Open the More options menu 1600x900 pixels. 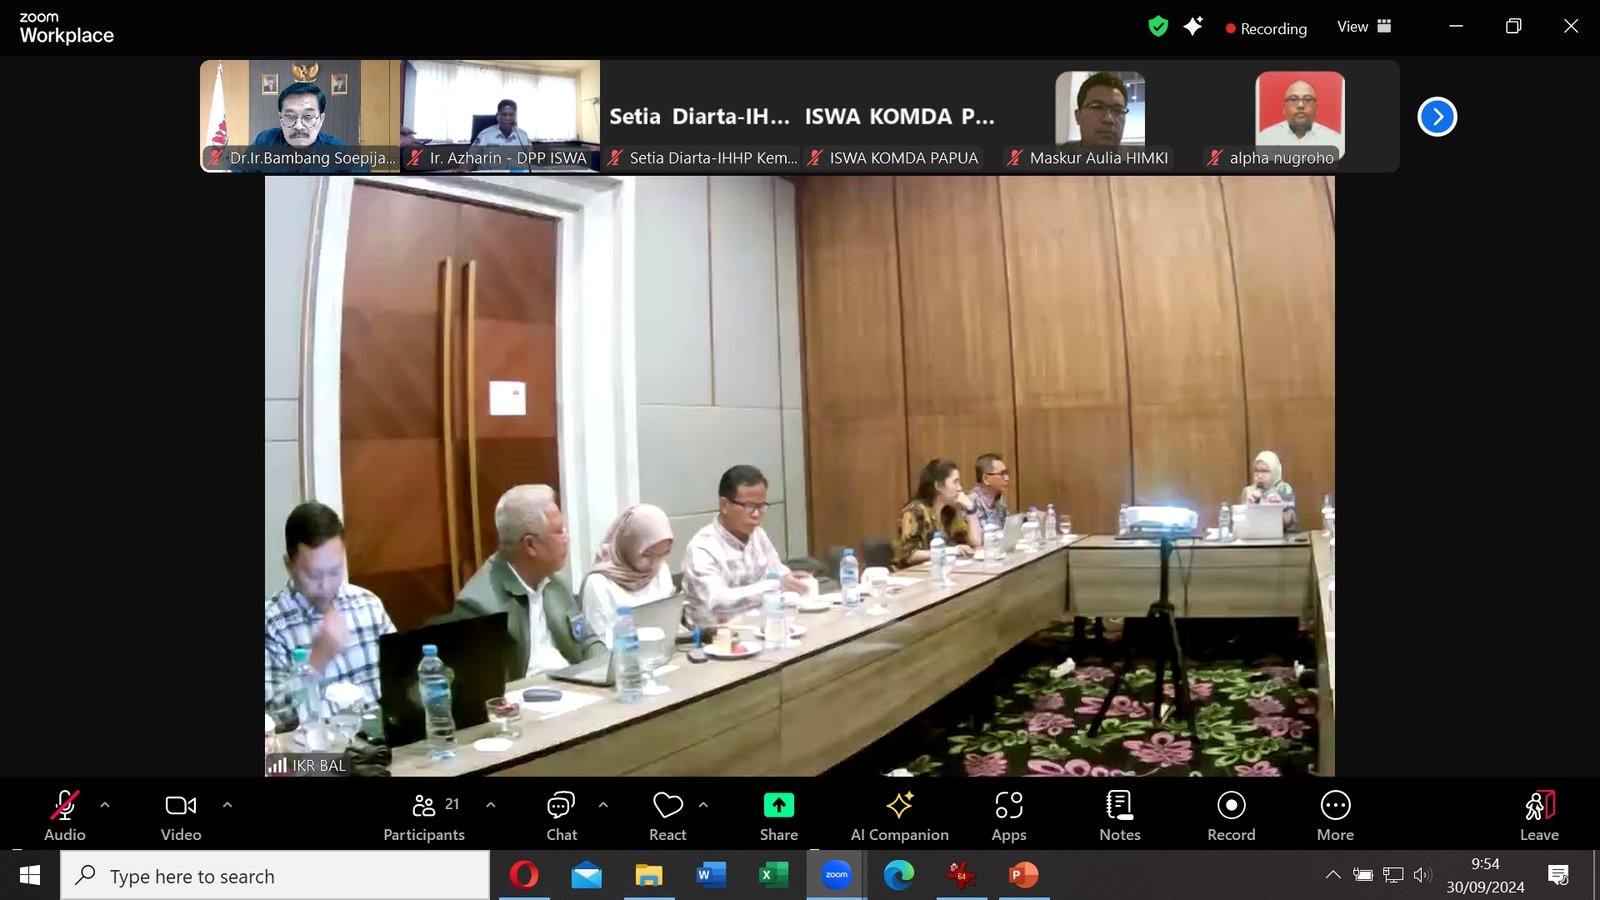(1336, 816)
